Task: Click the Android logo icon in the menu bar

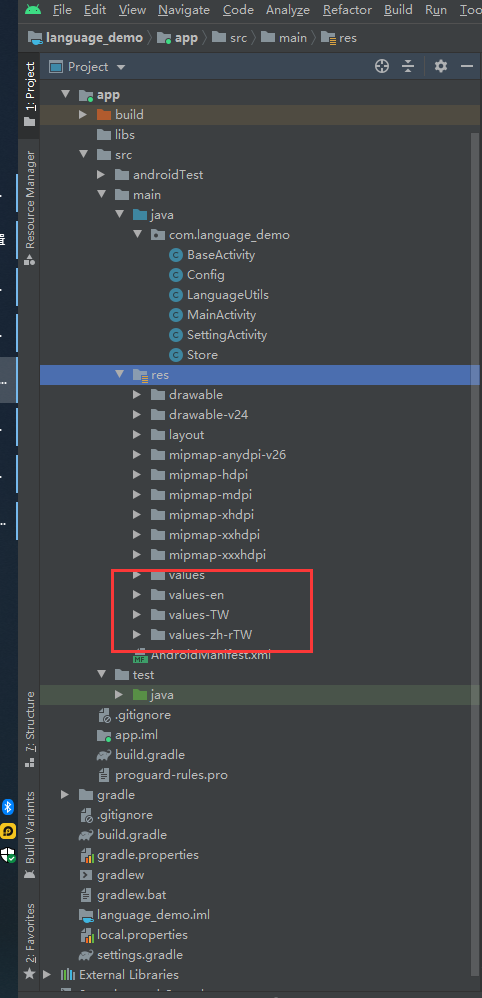Action: [x=32, y=10]
